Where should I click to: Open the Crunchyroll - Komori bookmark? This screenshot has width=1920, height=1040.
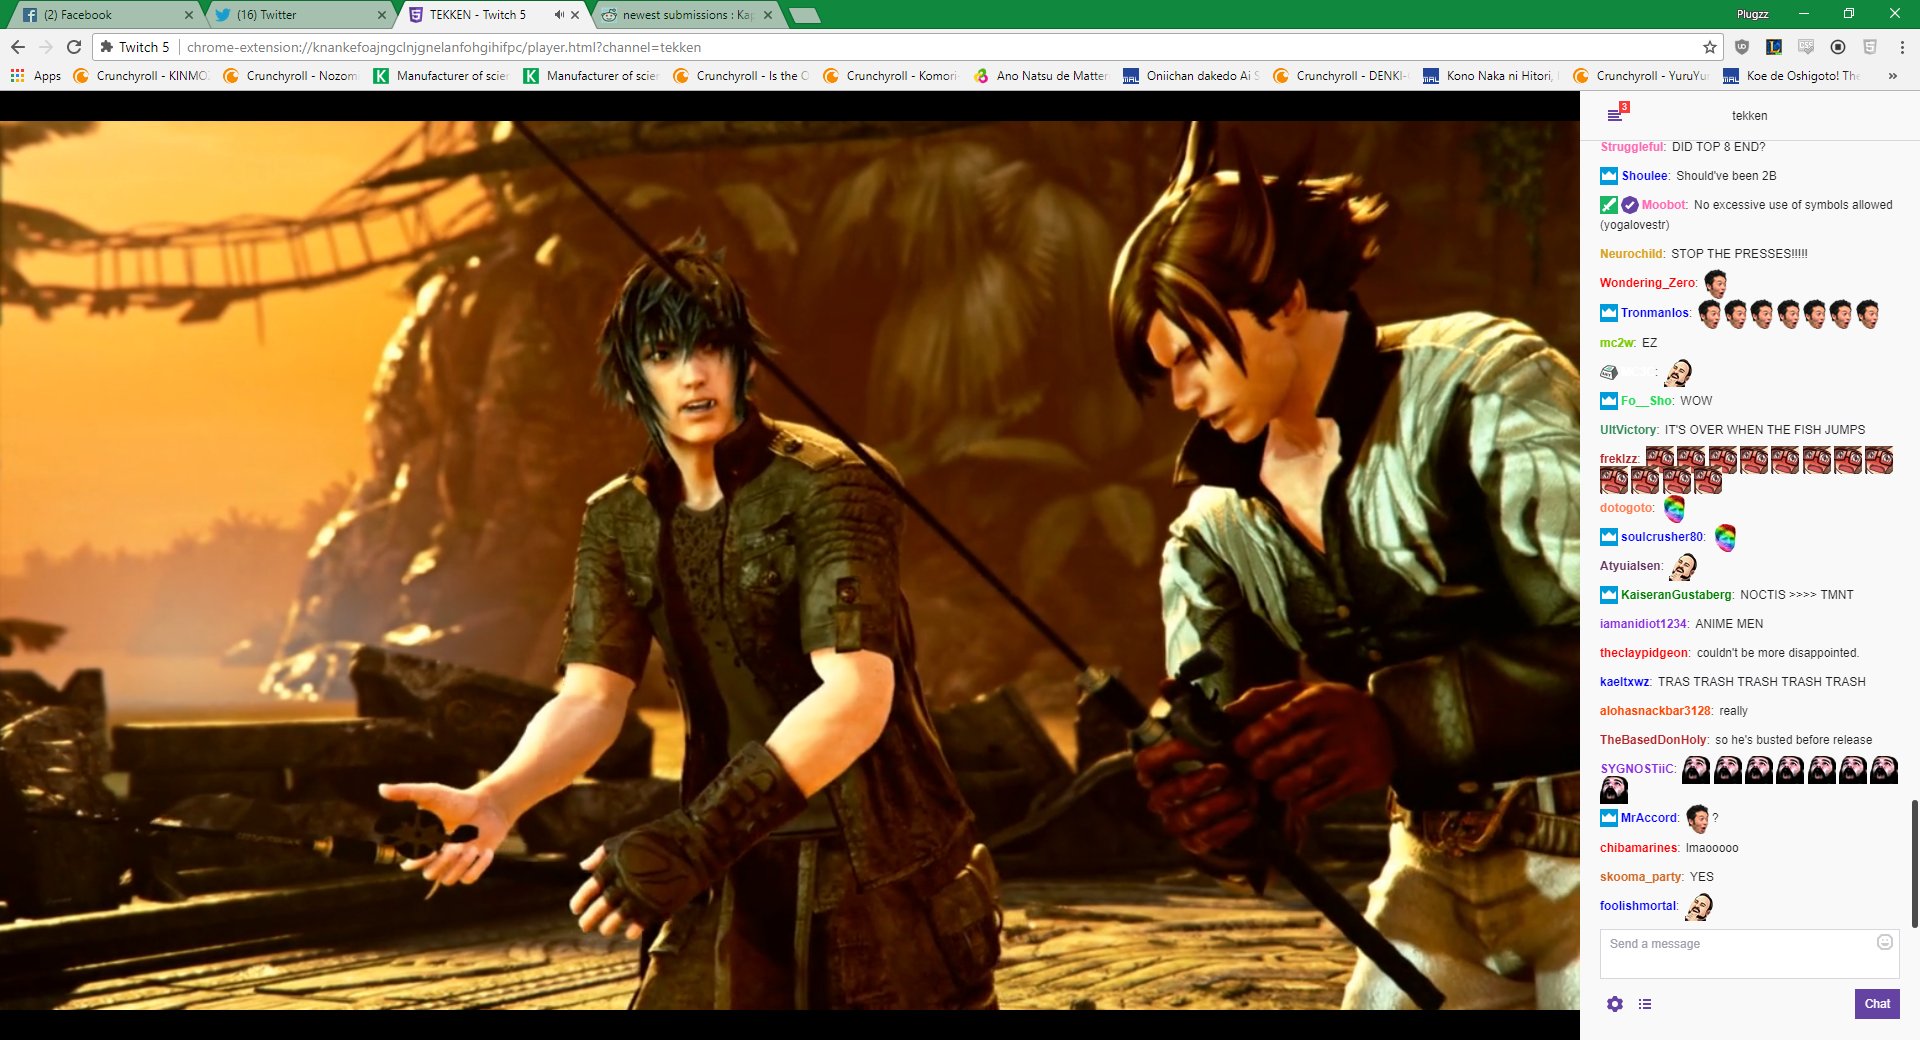[x=891, y=76]
